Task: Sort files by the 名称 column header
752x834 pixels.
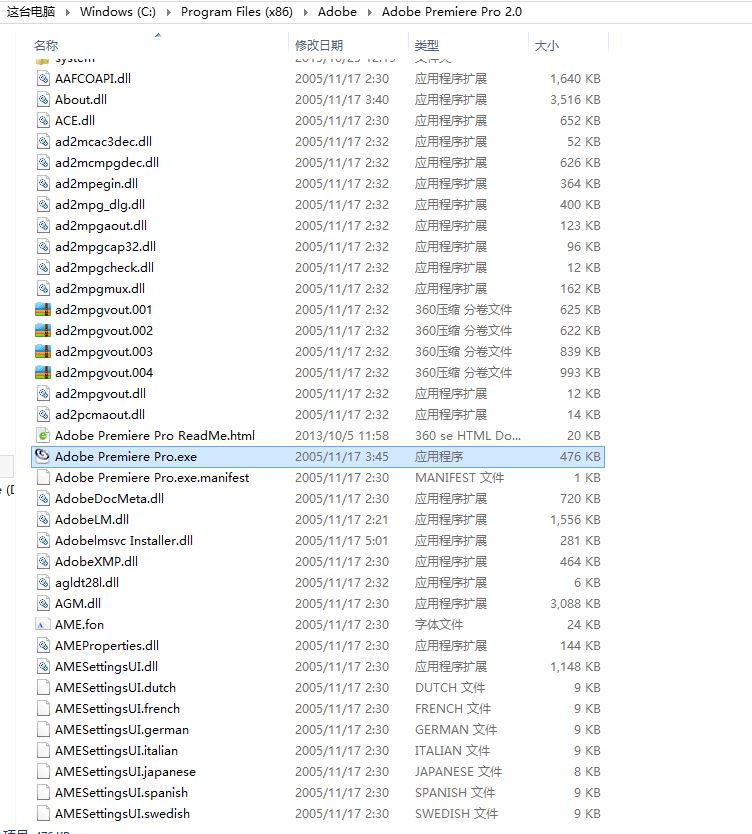Action: (x=46, y=46)
